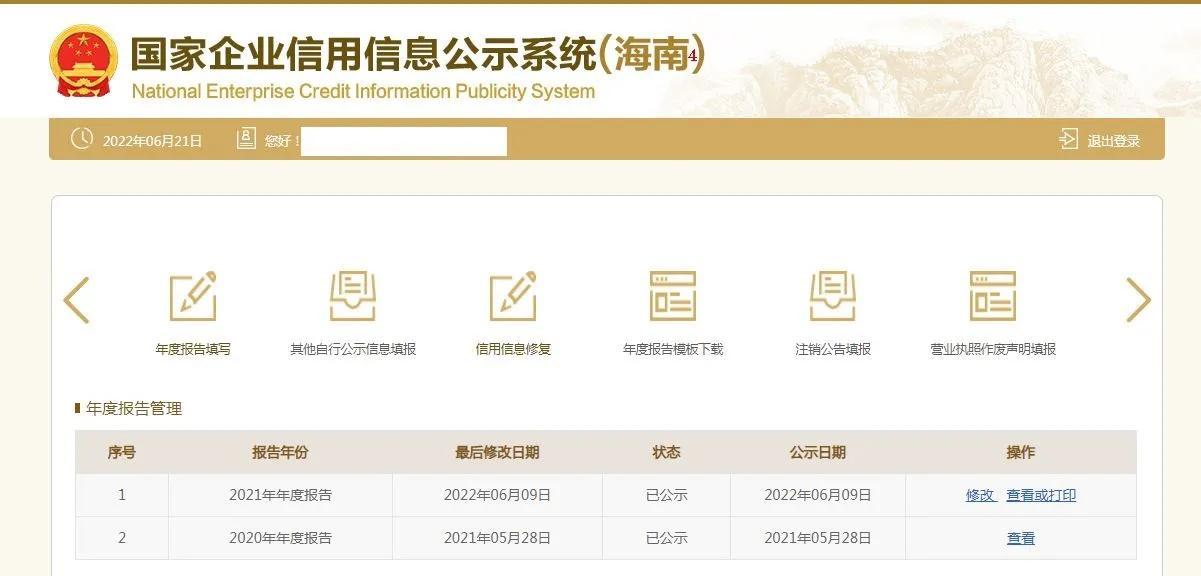The width and height of the screenshot is (1201, 576).
Task: Click the 您好 greeting text
Action: coord(280,141)
